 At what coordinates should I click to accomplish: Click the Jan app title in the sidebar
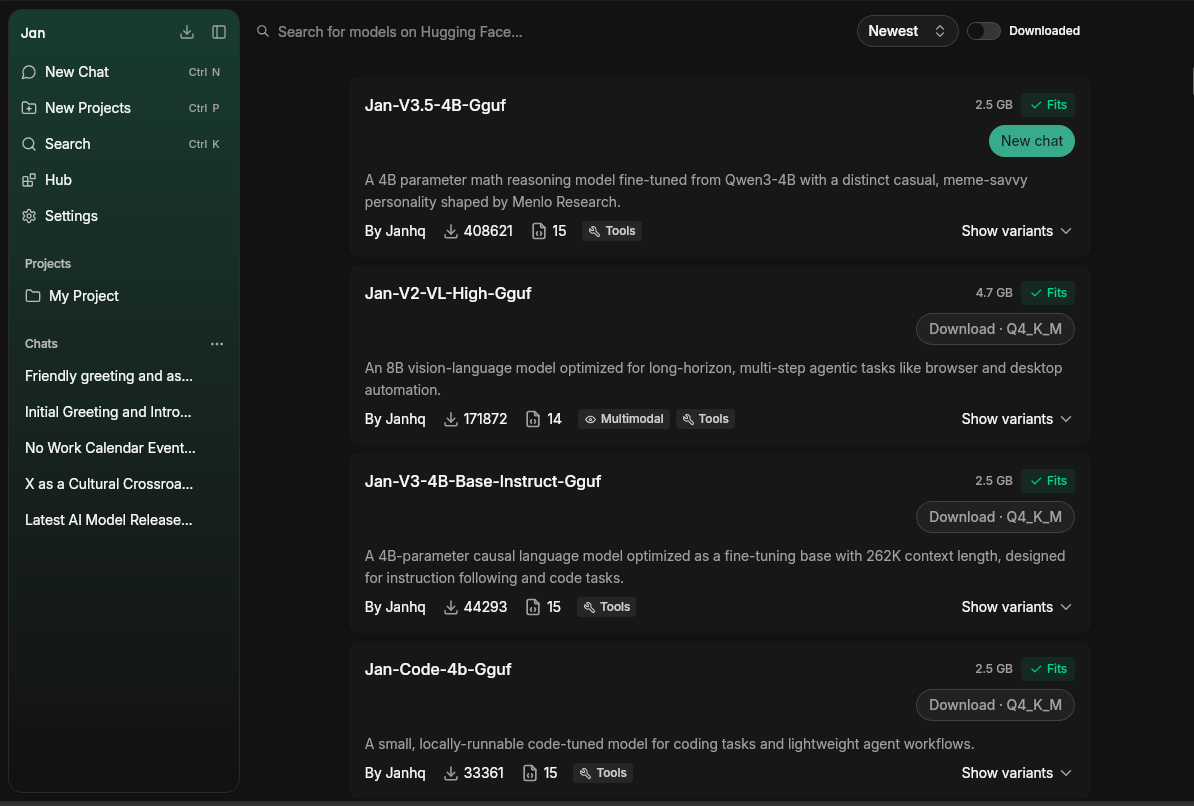click(33, 33)
